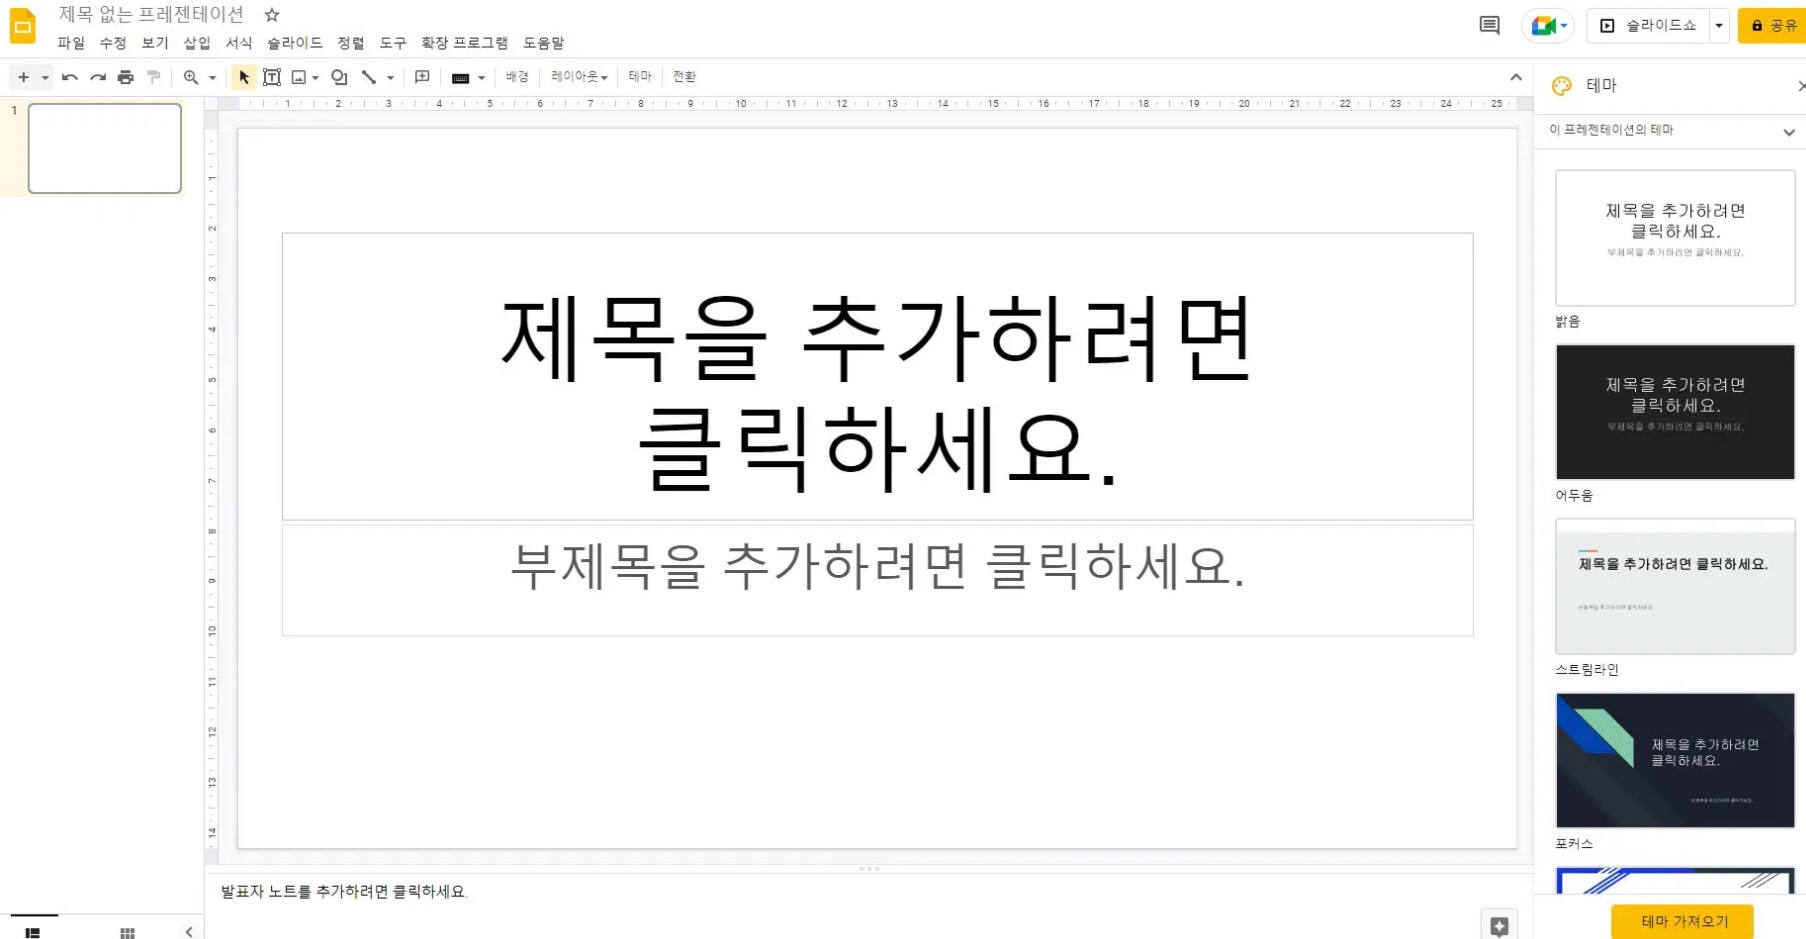Insert an image via toolbar icon
The image size is (1806, 939).
pos(299,77)
